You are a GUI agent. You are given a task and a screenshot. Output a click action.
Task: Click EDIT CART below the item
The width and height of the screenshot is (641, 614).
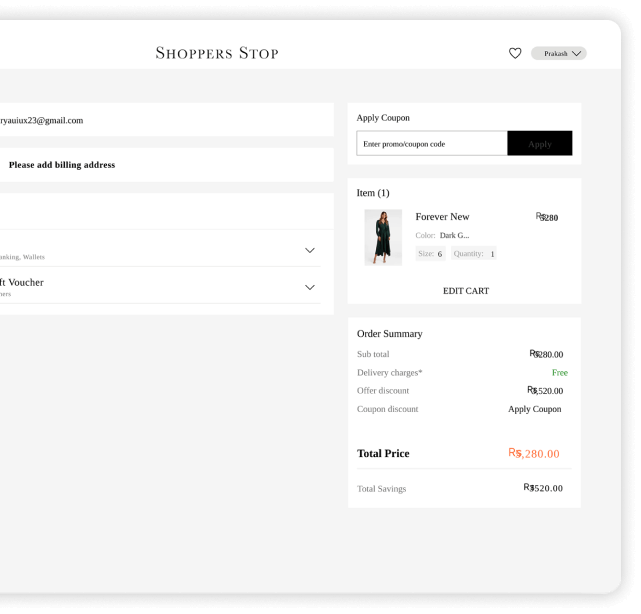click(465, 291)
